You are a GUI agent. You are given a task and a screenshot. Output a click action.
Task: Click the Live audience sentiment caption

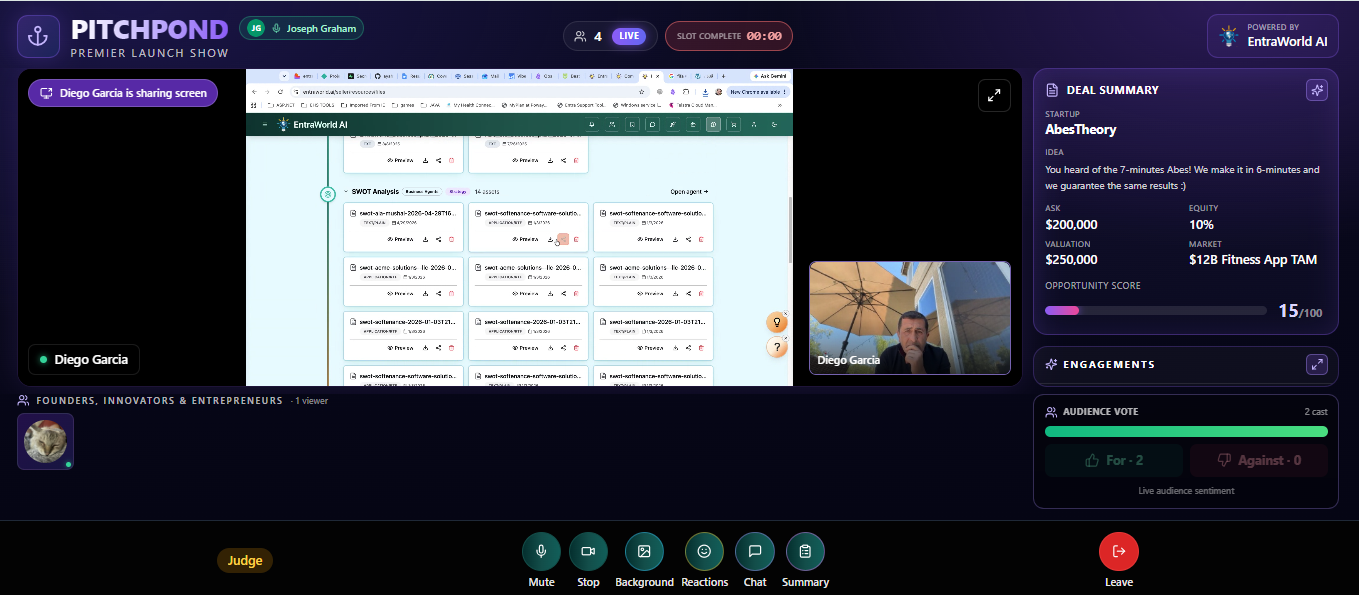1186,491
